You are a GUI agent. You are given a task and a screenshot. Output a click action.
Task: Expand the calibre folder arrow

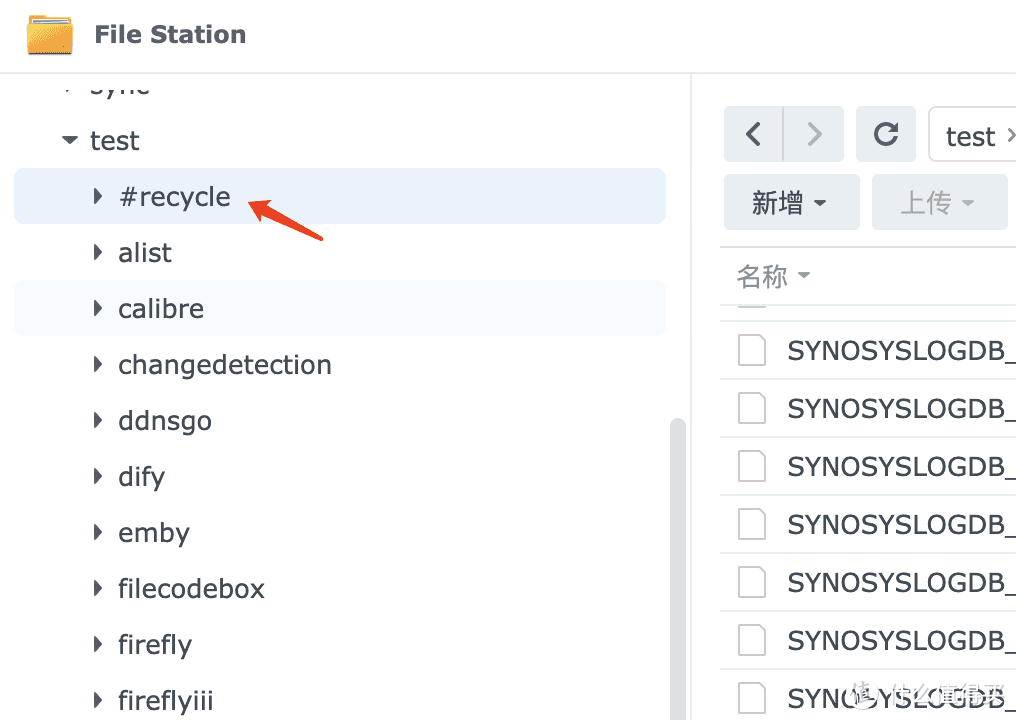(98, 309)
